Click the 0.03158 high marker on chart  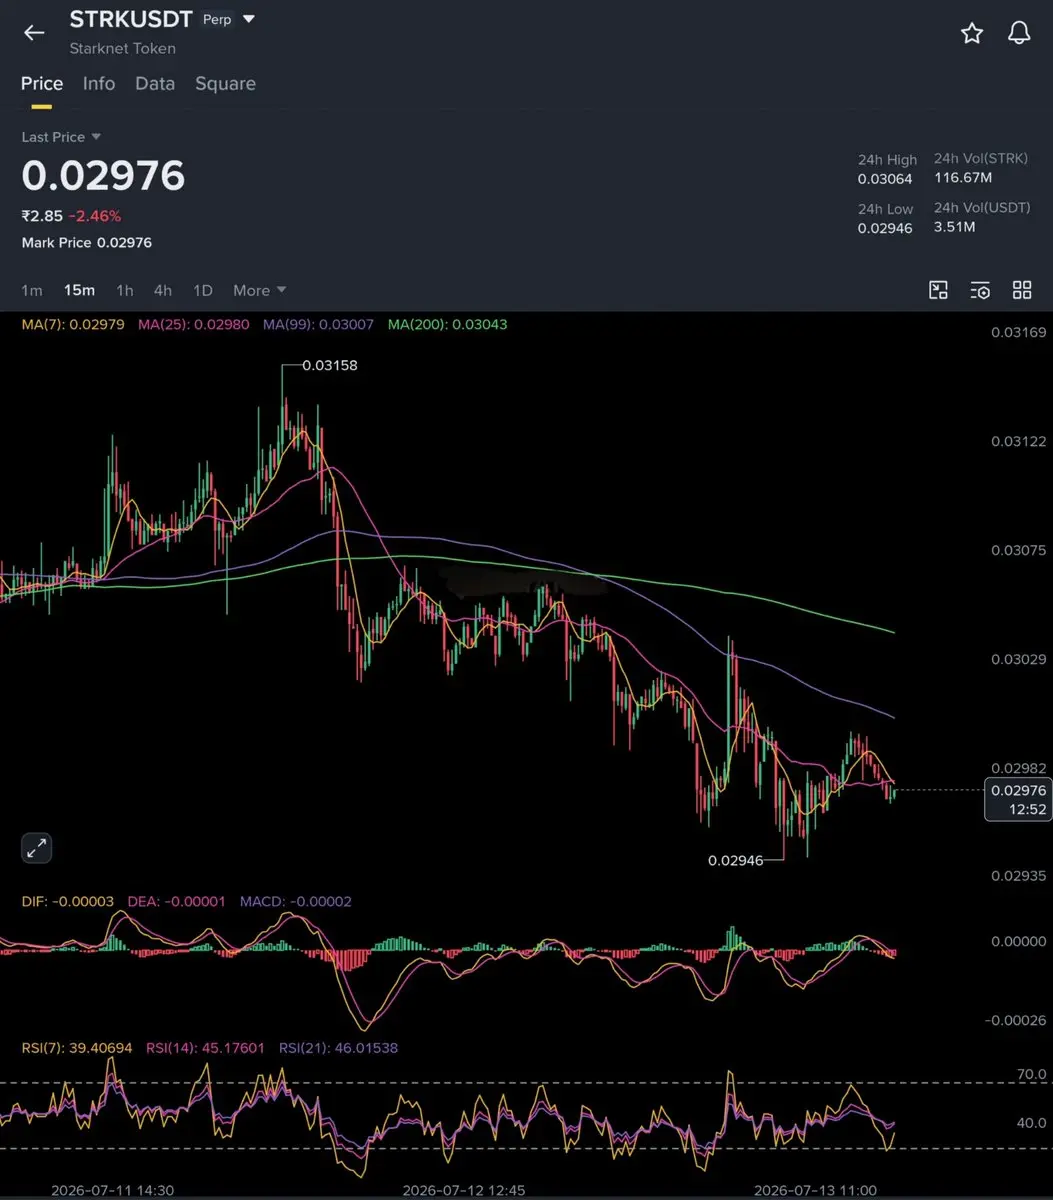pyautogui.click(x=330, y=365)
